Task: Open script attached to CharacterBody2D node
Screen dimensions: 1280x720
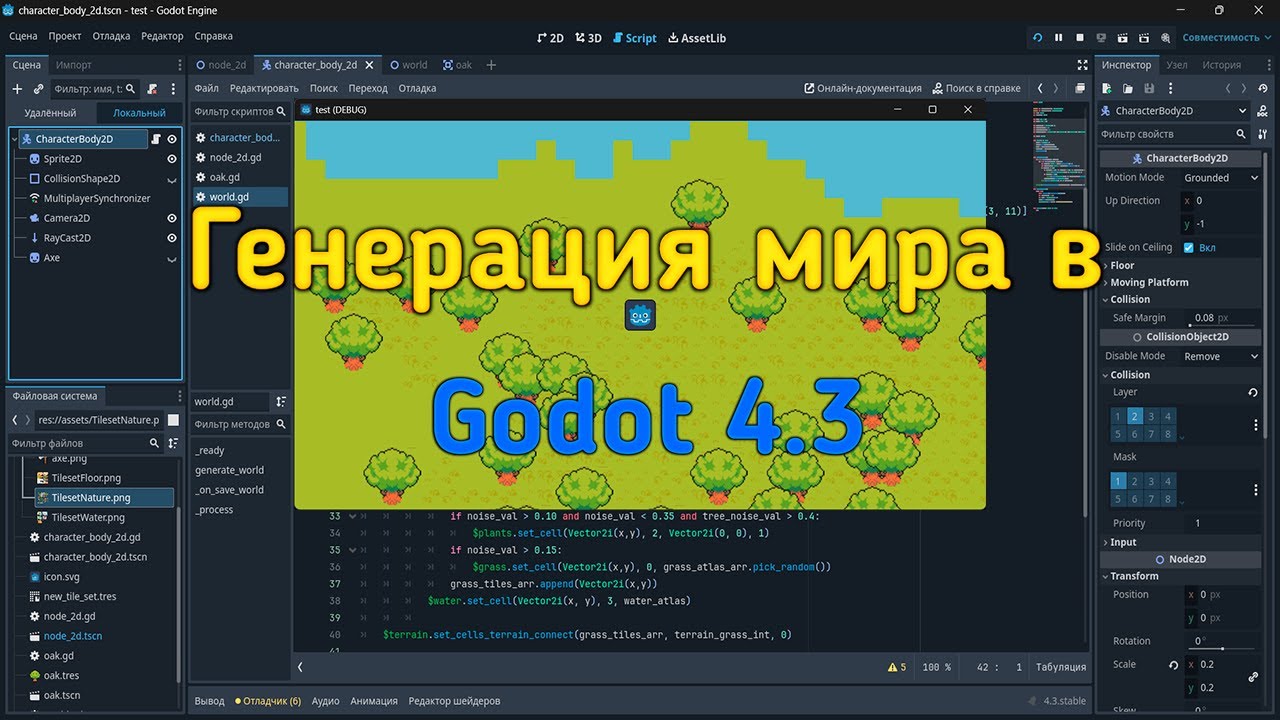Action: (x=156, y=139)
